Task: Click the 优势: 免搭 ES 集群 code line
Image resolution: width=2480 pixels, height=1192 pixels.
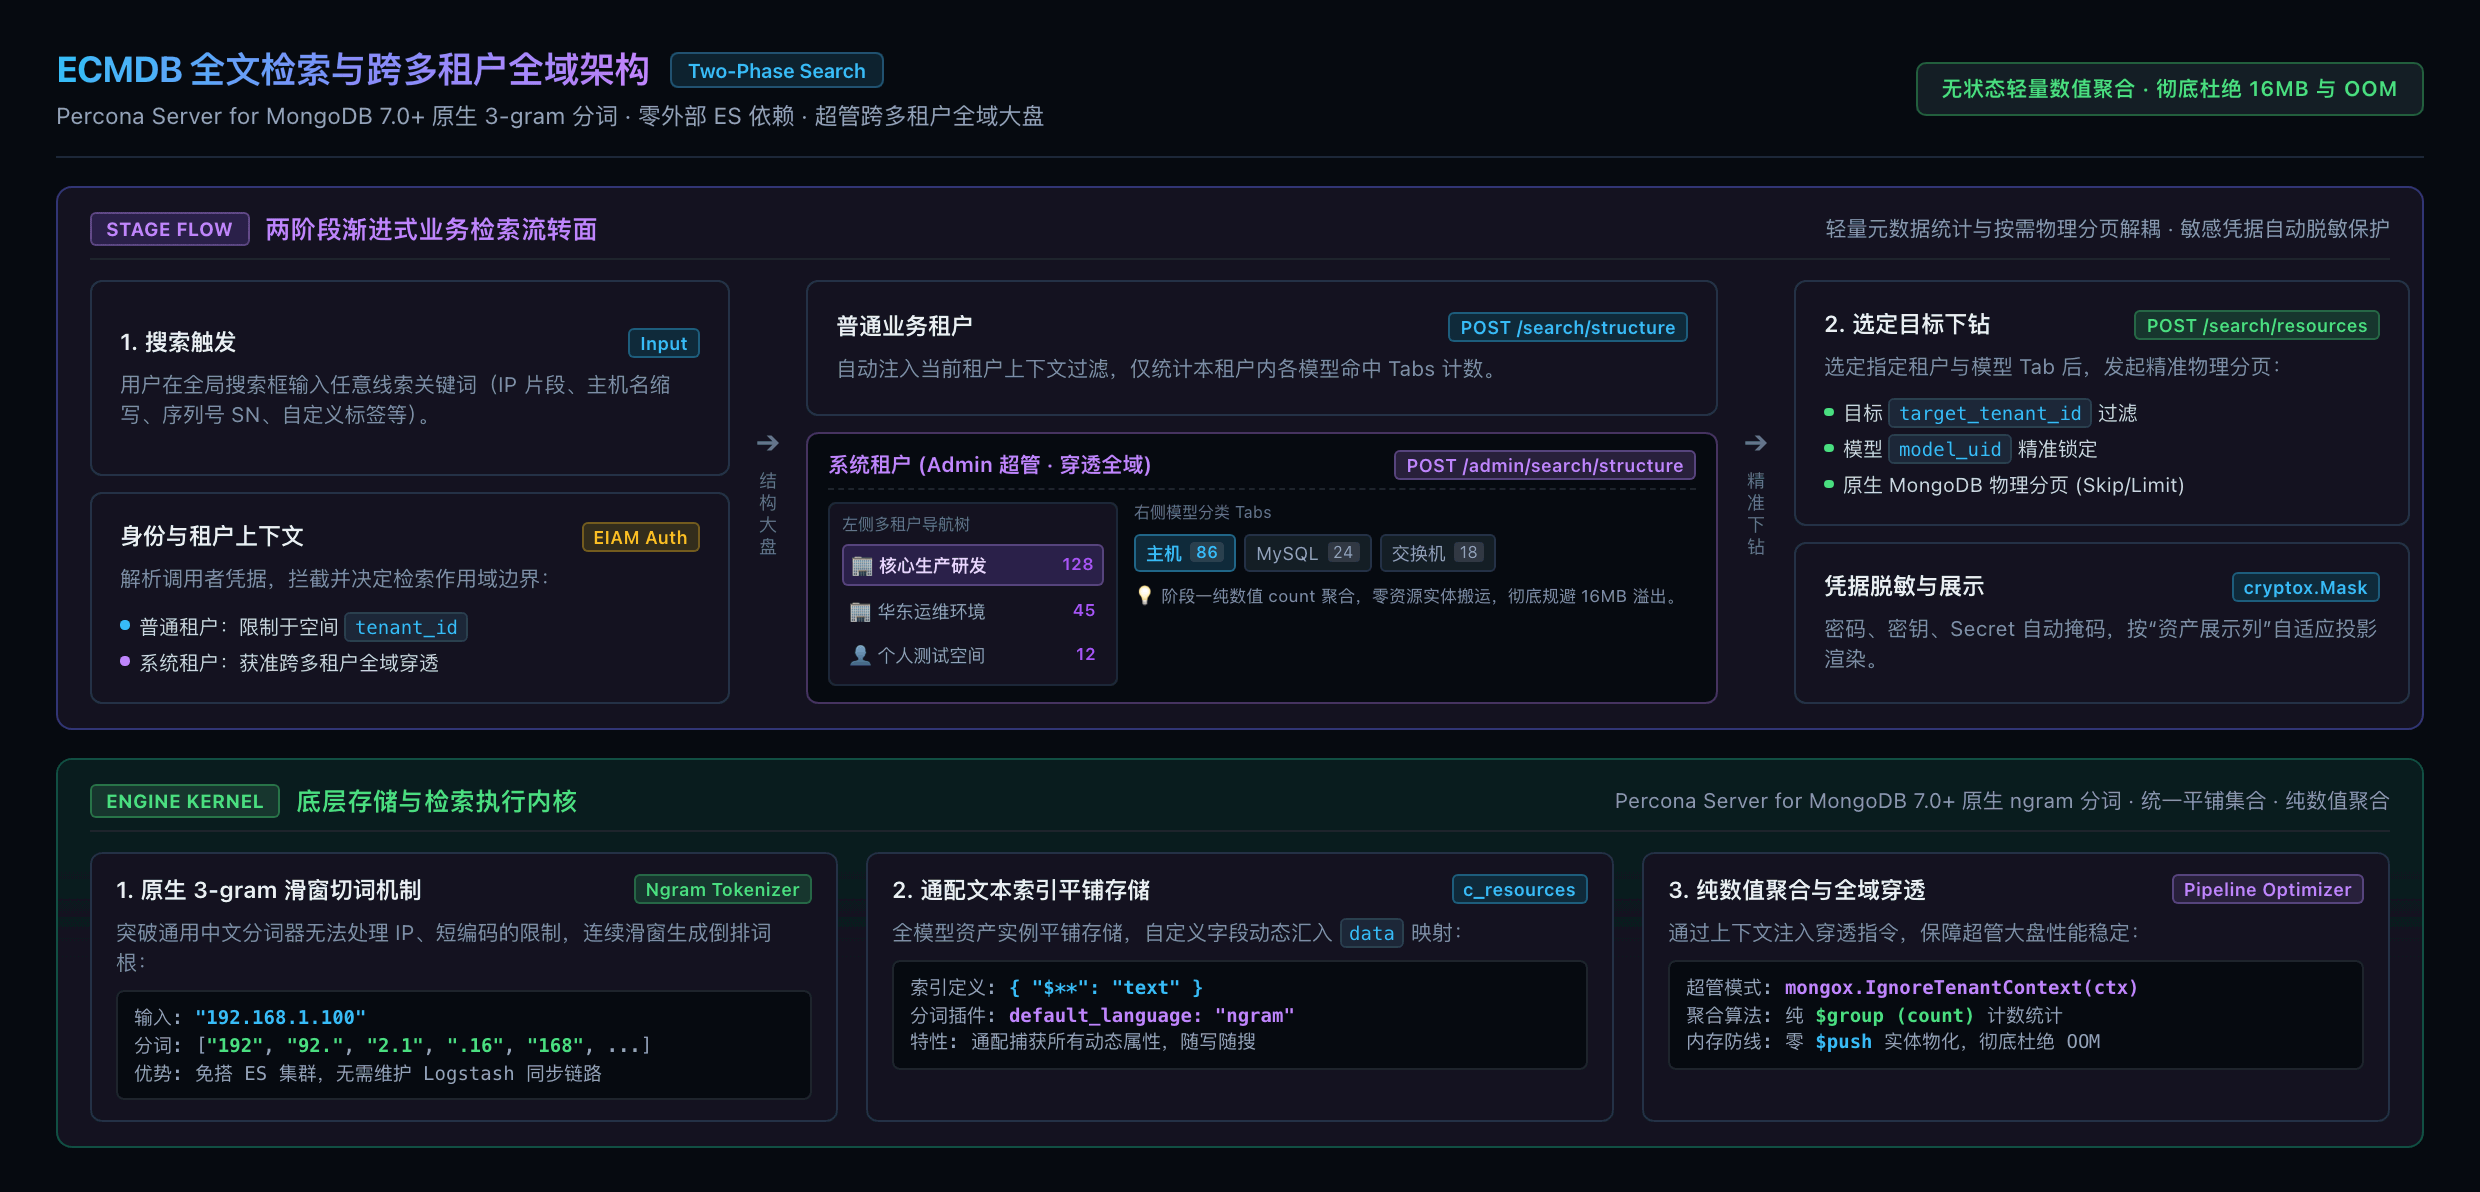Action: 368,1073
